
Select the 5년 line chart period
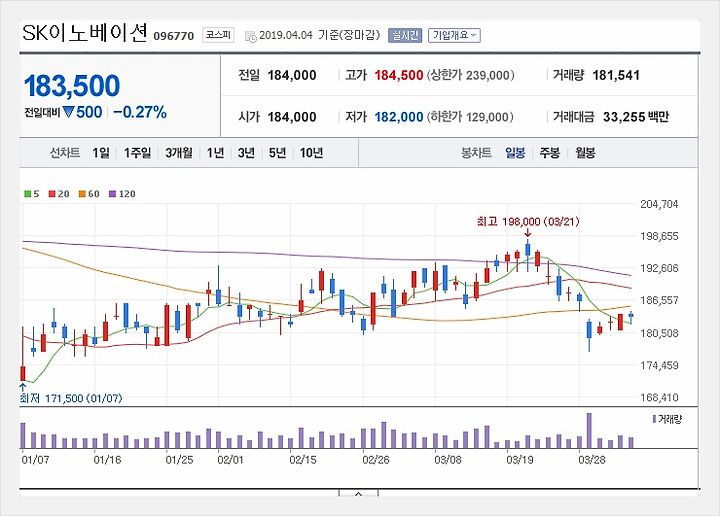coord(277,152)
